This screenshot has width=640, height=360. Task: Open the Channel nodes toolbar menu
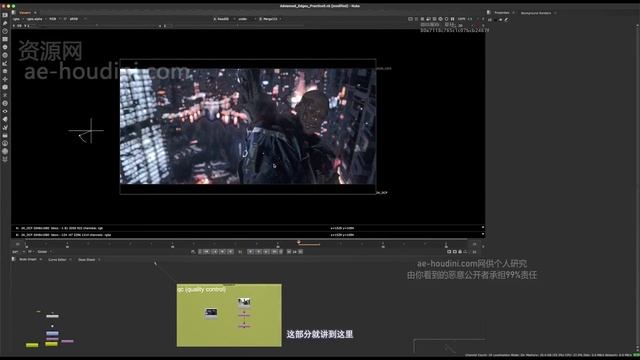(5, 39)
